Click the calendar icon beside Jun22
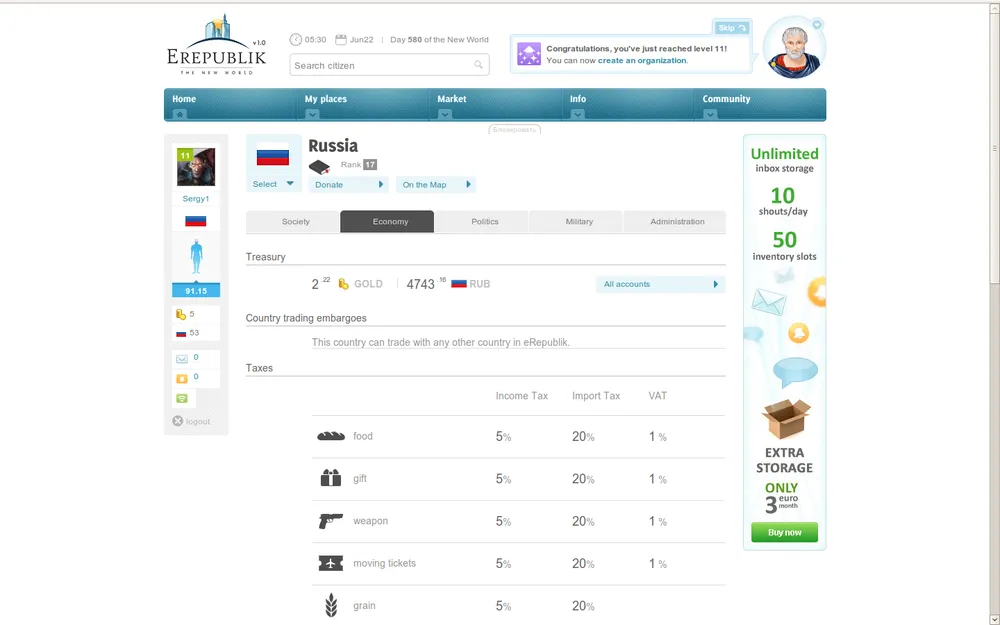Screen dimensions: 1000x625 tap(341, 40)
